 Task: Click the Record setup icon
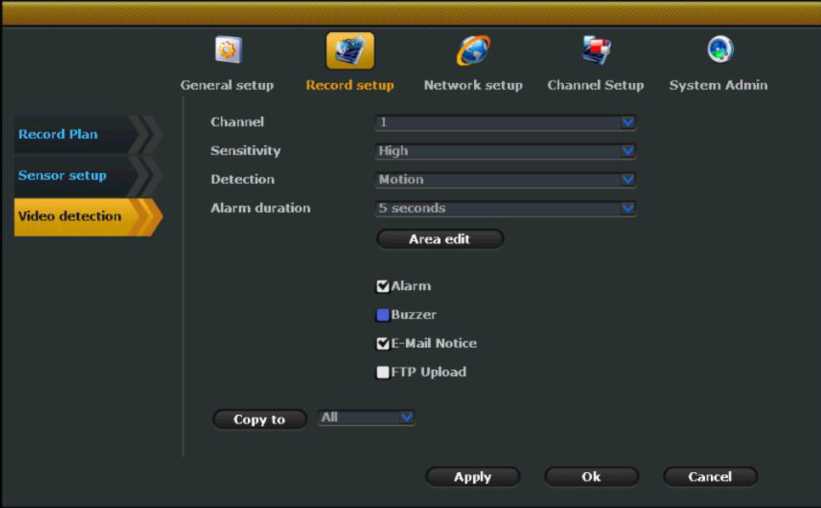coord(350,50)
